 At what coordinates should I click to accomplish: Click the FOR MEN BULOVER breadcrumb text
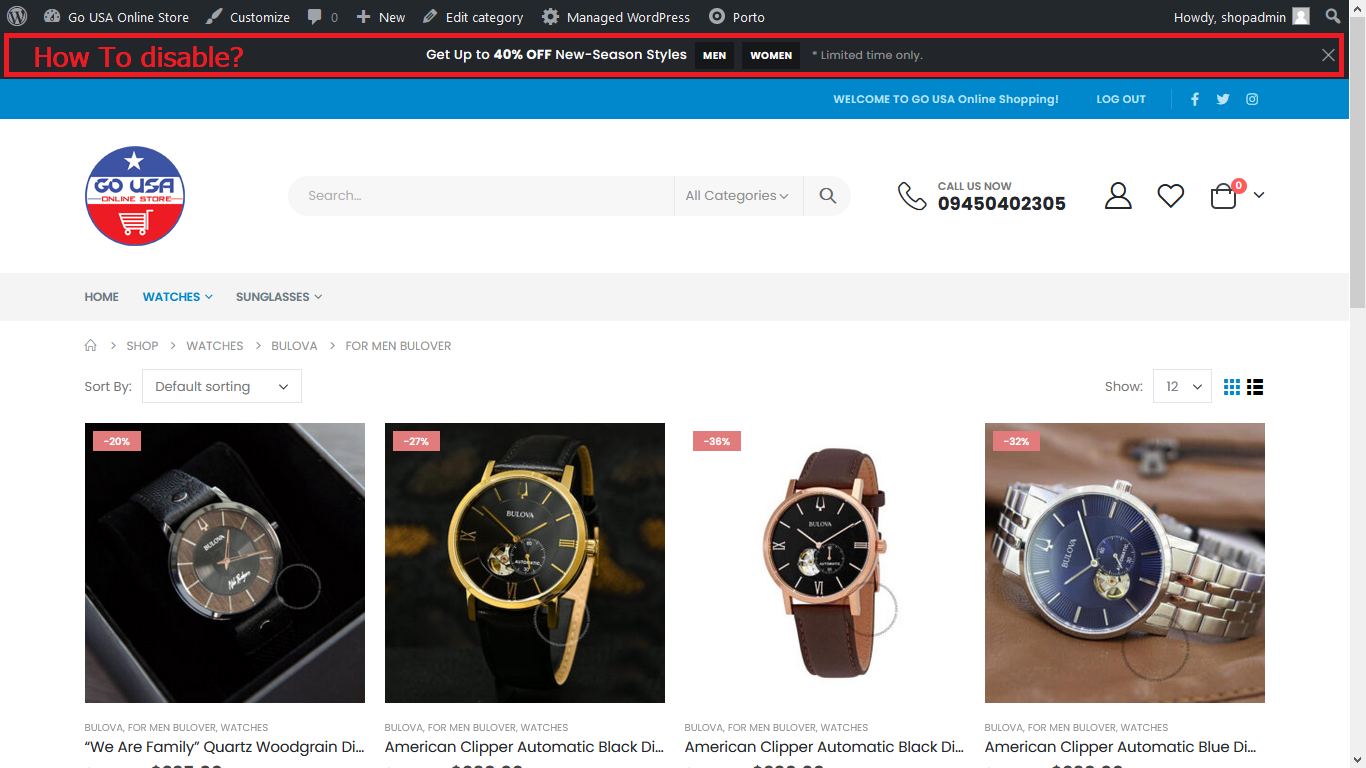(398, 346)
